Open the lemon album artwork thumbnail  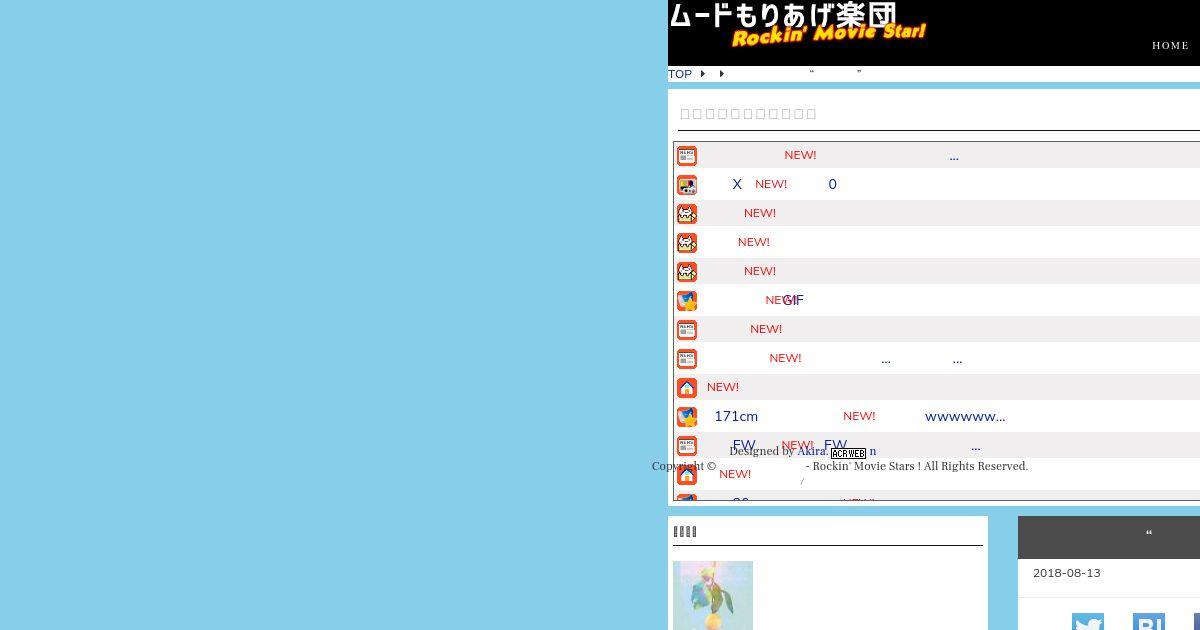(713, 596)
